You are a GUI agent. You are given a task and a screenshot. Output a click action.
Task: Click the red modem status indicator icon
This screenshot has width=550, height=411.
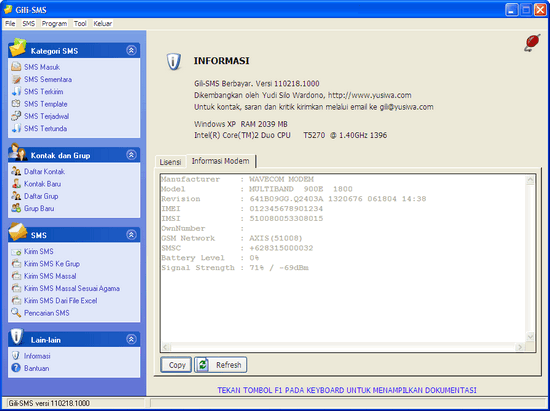(532, 43)
